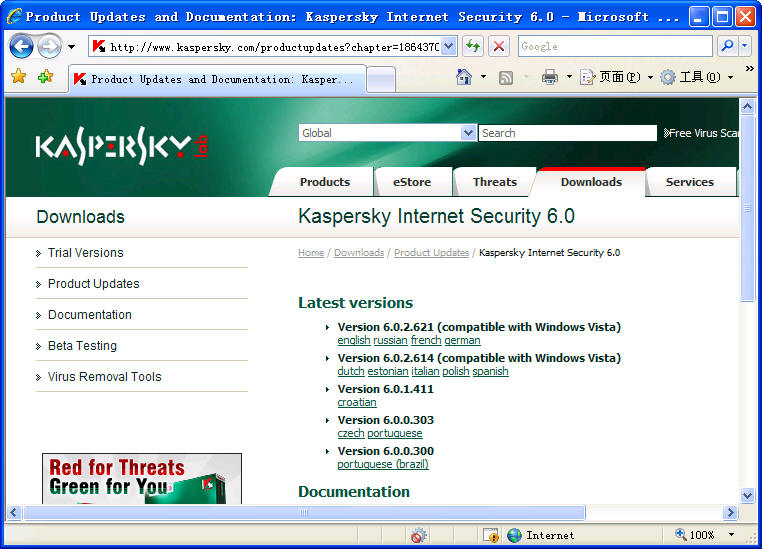This screenshot has height=549, width=762.
Task: Open the address bar history dropdown
Action: pos(449,47)
